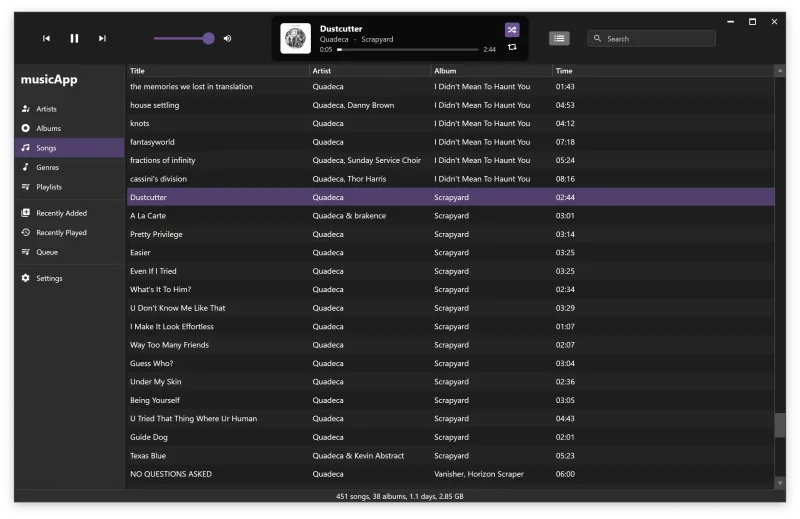Image resolution: width=800 pixels, height=519 pixels.
Task: Click the Settings gear icon
Action: click(x=26, y=278)
